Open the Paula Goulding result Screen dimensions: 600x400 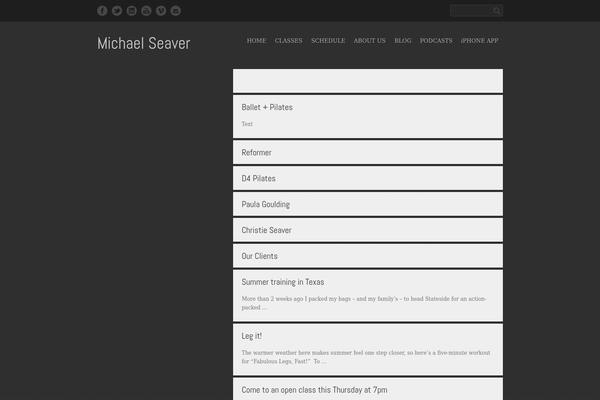(266, 204)
